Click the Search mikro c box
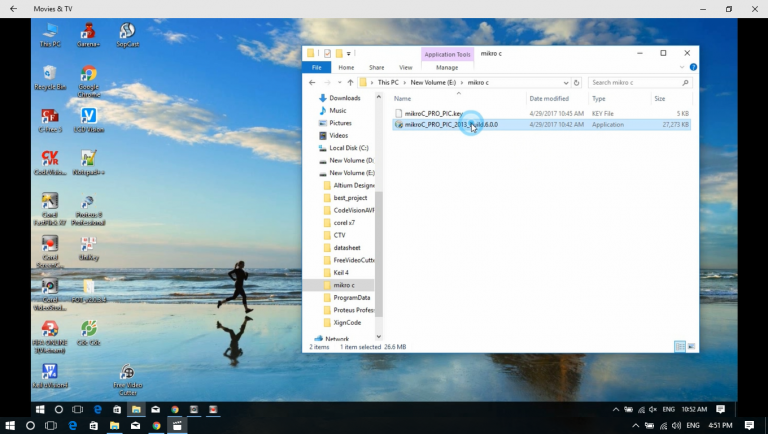The width and height of the screenshot is (768, 434). [635, 82]
